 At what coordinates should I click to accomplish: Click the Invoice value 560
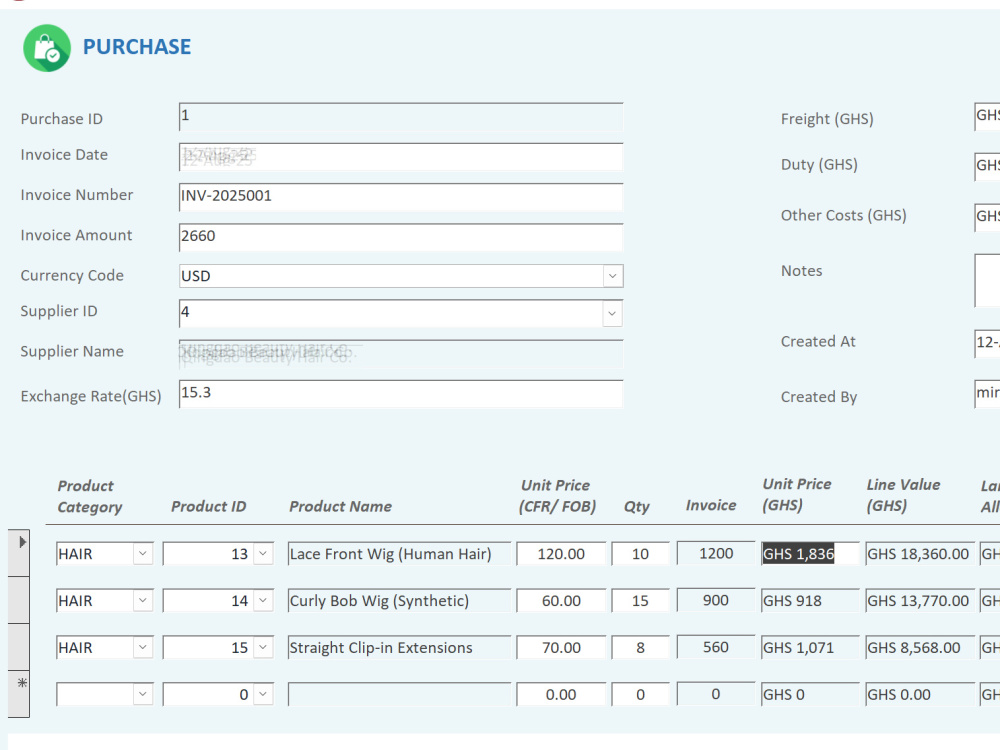click(716, 647)
